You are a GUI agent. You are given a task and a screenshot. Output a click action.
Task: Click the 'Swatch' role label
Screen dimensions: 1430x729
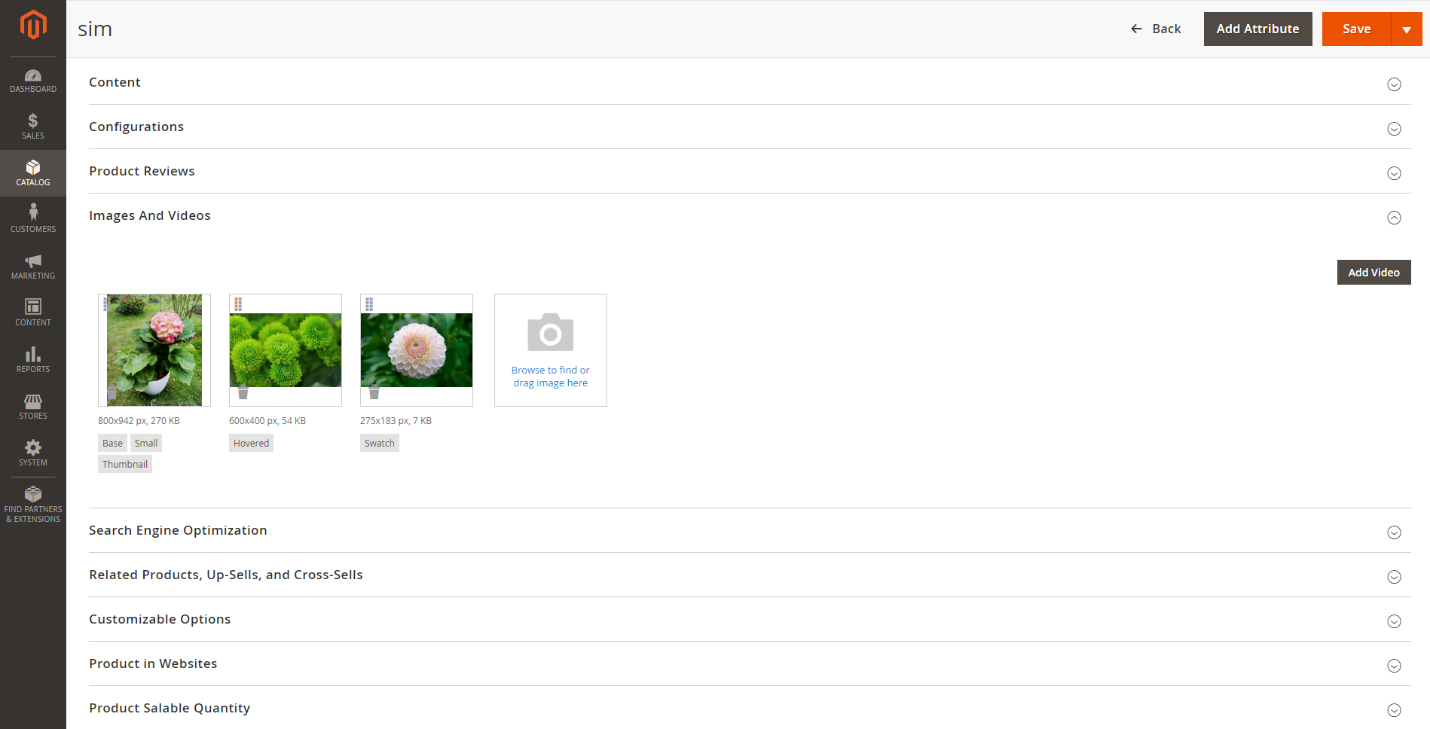(x=380, y=443)
